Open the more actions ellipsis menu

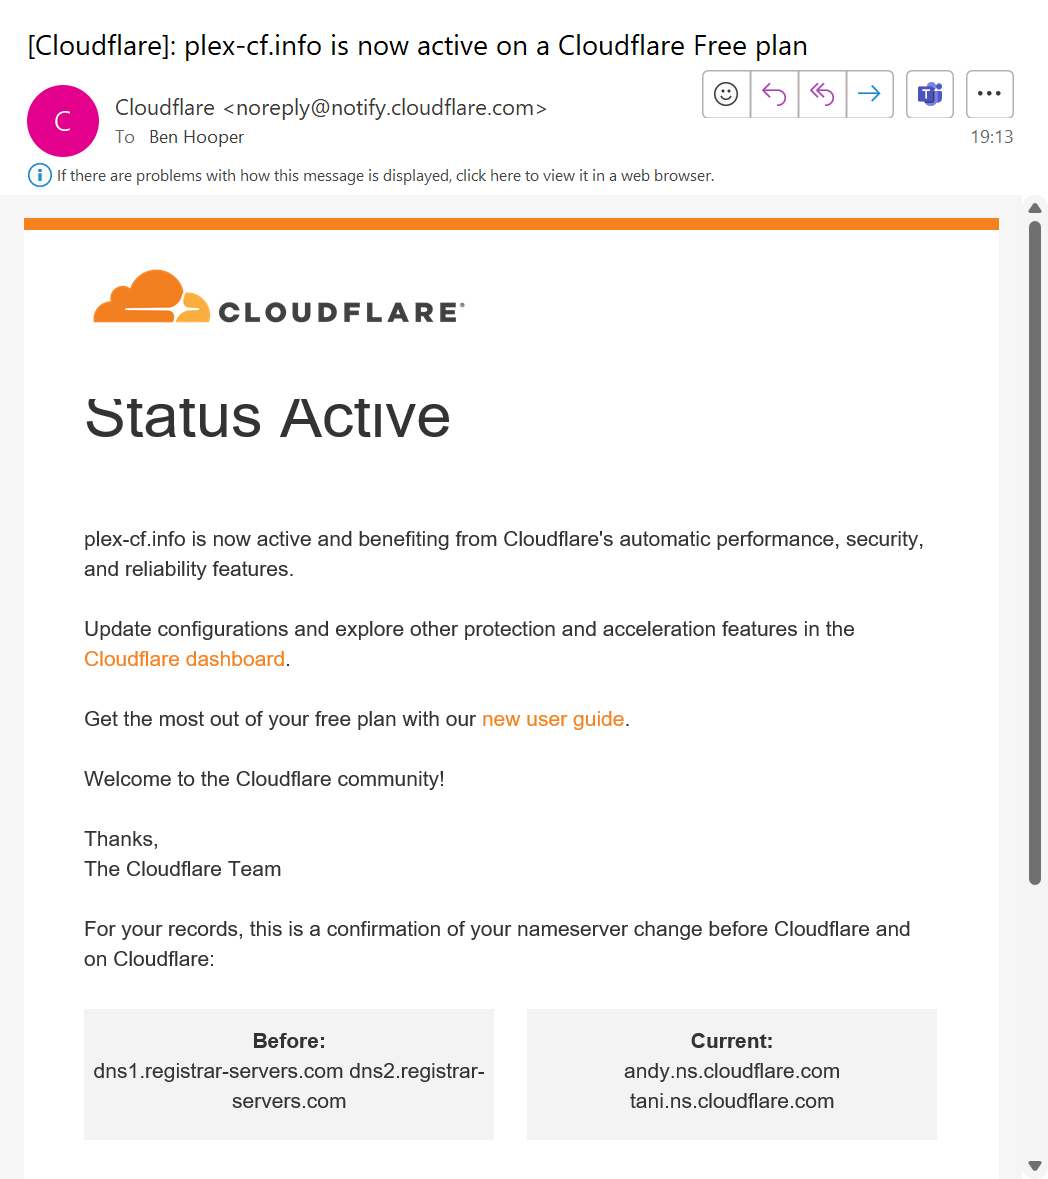pyautogui.click(x=989, y=94)
